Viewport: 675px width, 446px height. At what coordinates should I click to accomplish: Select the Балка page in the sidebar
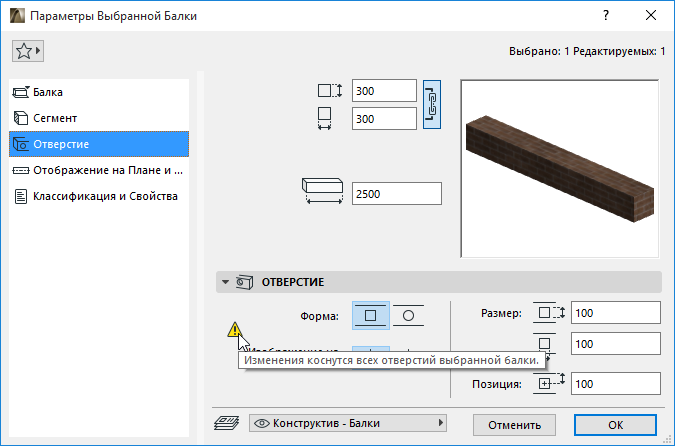point(99,92)
